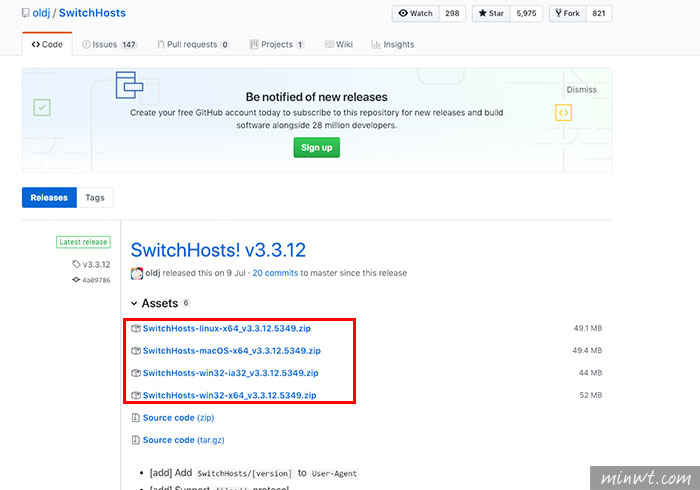Open commit 4a09786
700x490 pixels.
coord(96,280)
